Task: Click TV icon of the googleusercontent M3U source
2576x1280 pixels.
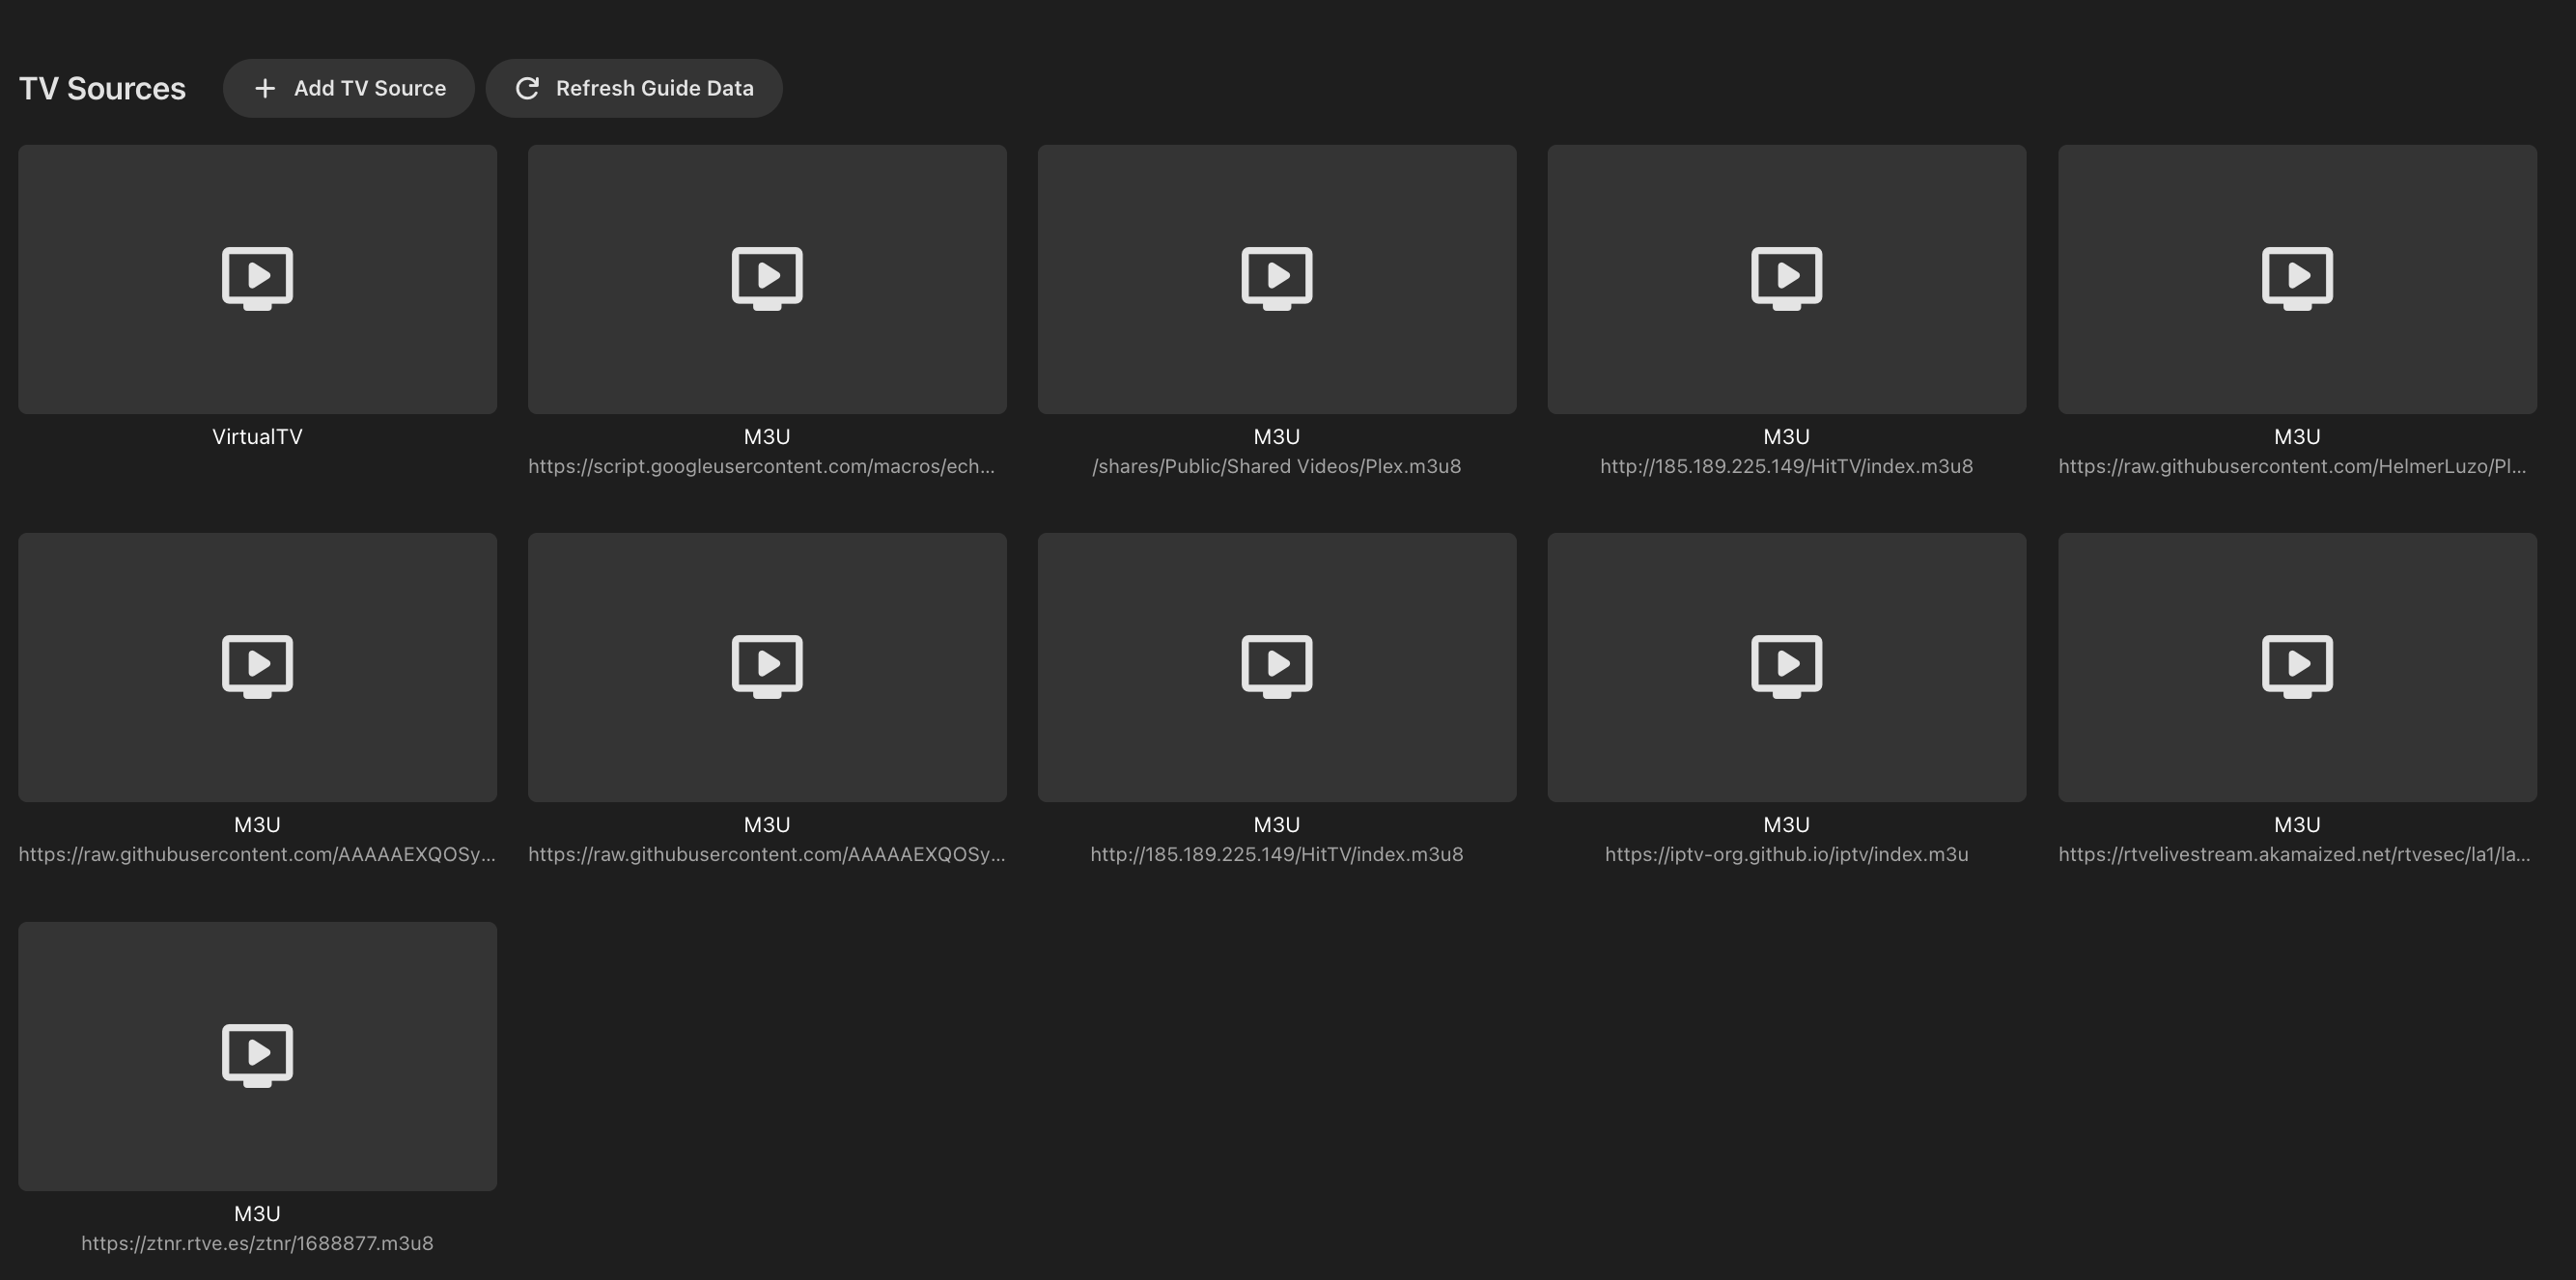Action: pyautogui.click(x=767, y=277)
